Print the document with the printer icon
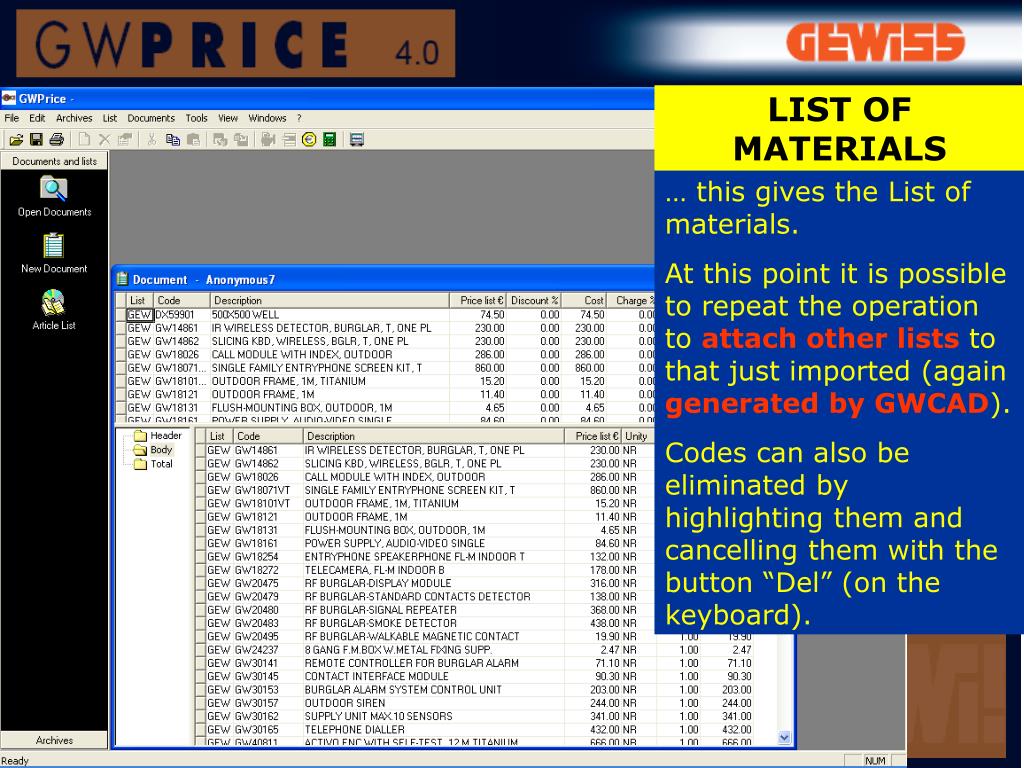The image size is (1024, 768). [x=57, y=139]
